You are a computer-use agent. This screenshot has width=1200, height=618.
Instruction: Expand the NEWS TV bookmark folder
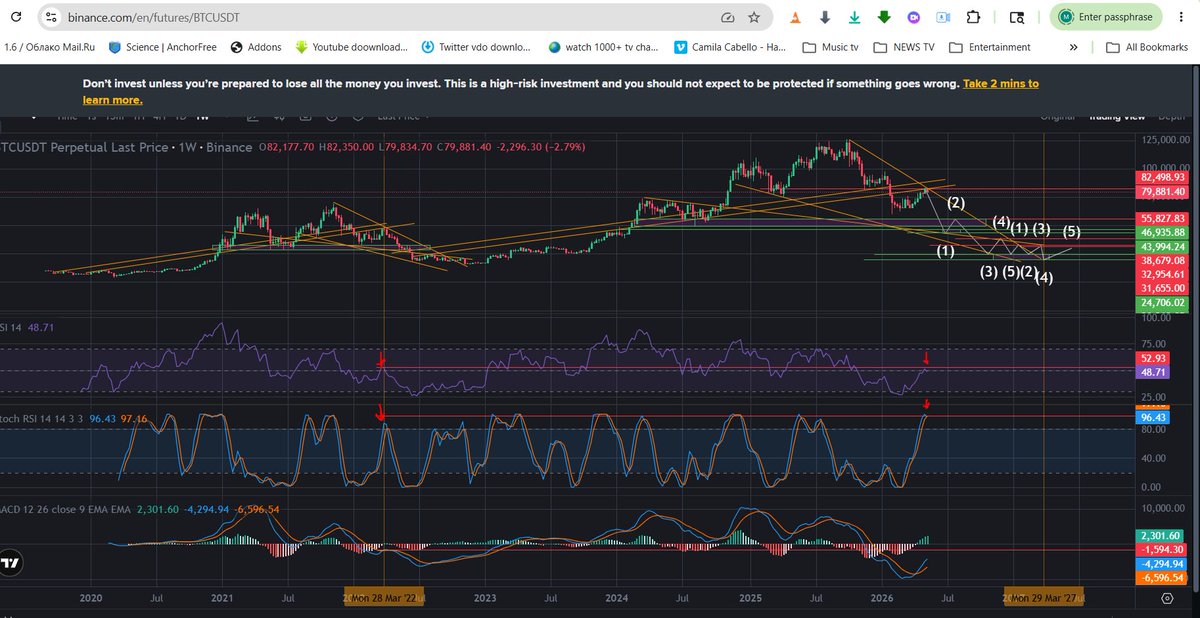click(904, 47)
